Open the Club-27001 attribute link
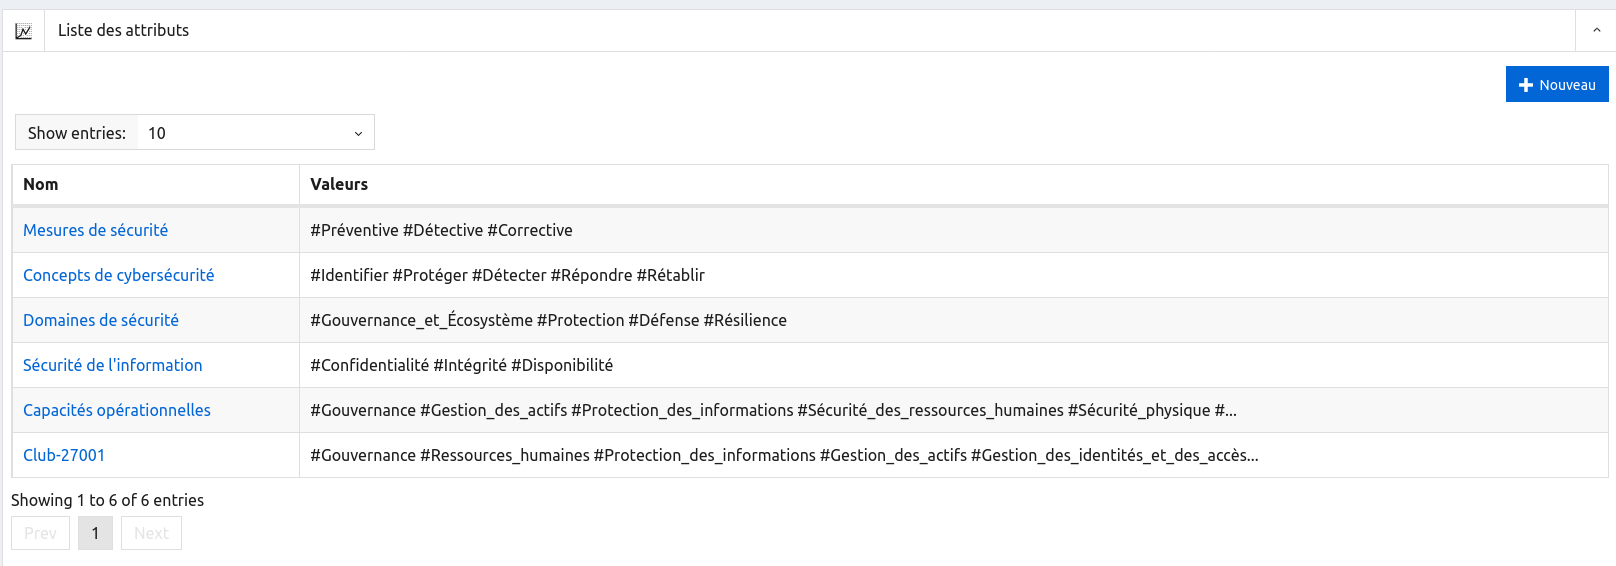This screenshot has width=1616, height=566. pyautogui.click(x=64, y=455)
